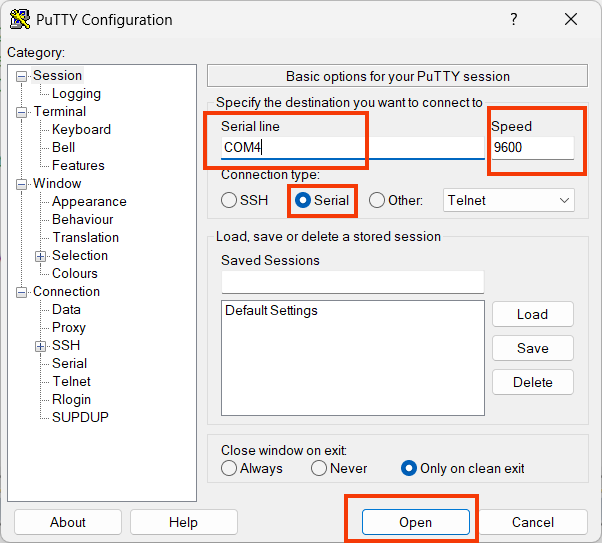602x543 pixels.
Task: Choose Never for close window on exit
Action: coord(319,468)
